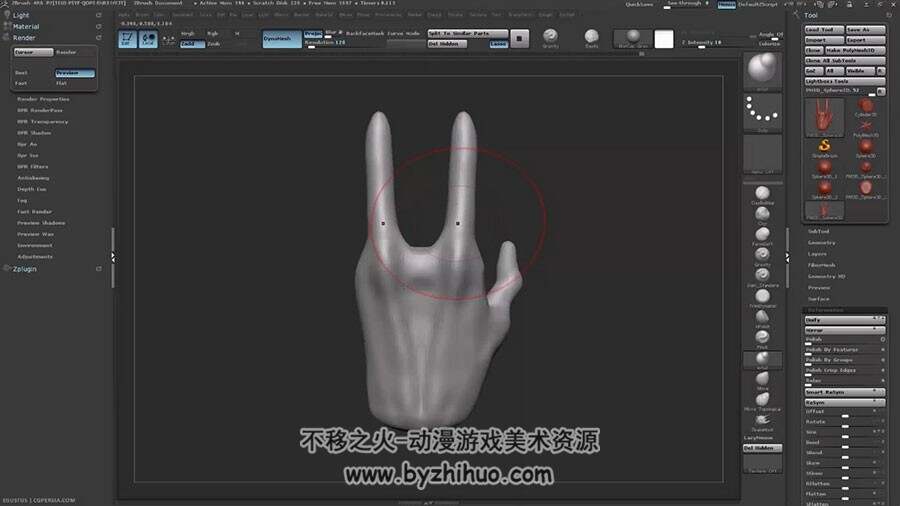Viewport: 900px width, 506px height.
Task: Select the Pinch brush
Action: (x=762, y=340)
